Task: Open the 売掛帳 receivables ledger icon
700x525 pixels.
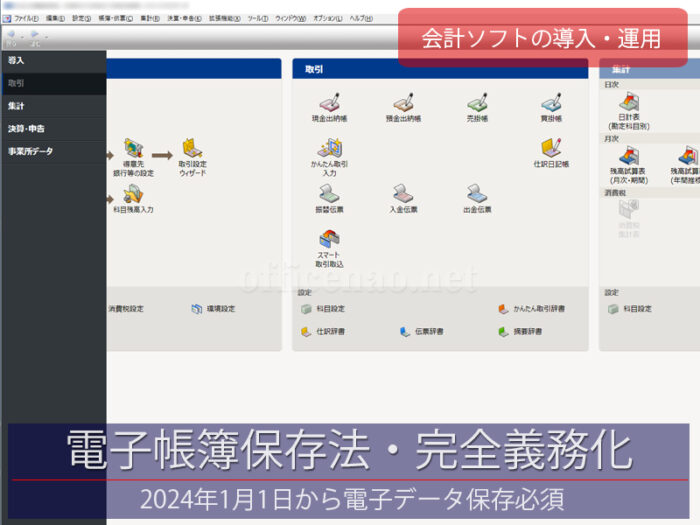Action: pyautogui.click(x=477, y=107)
